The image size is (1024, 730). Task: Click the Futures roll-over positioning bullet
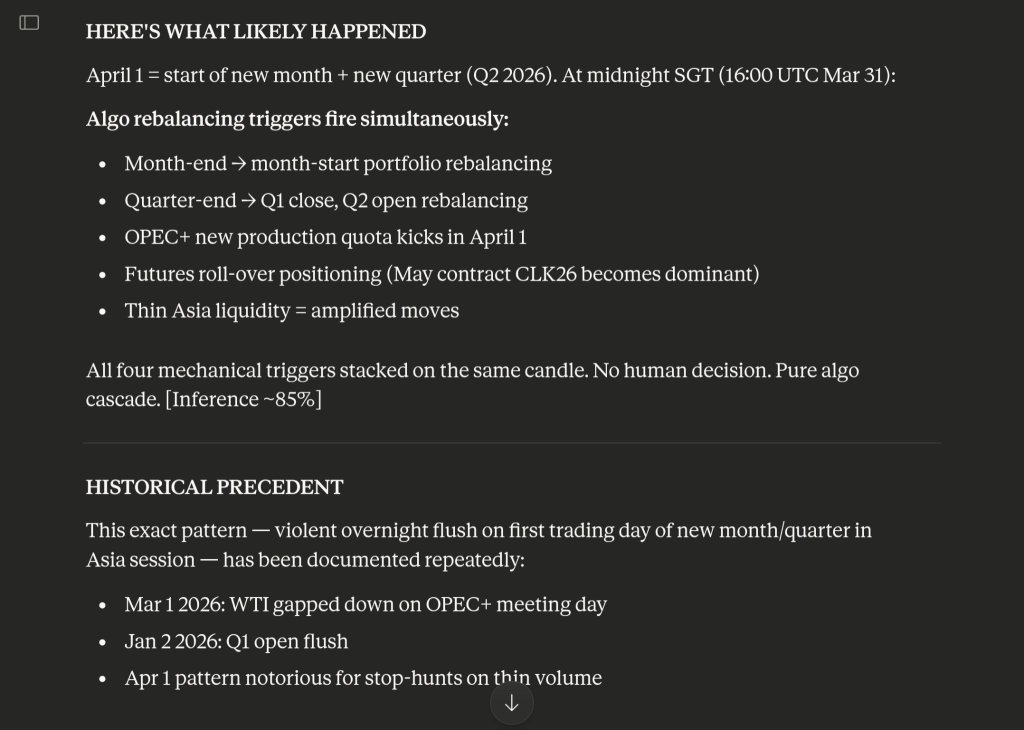pyautogui.click(x=441, y=274)
